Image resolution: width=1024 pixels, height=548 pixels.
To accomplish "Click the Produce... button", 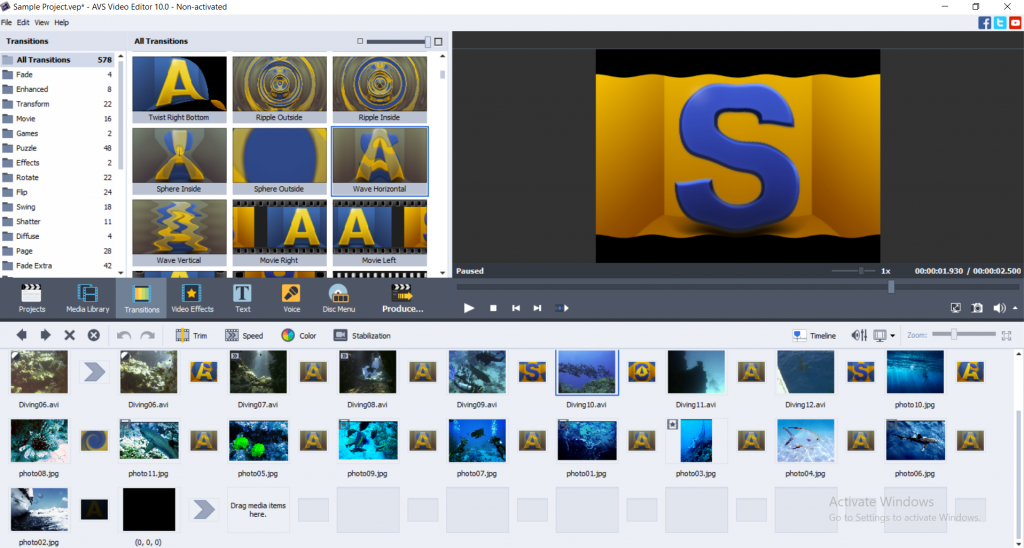I will [402, 297].
